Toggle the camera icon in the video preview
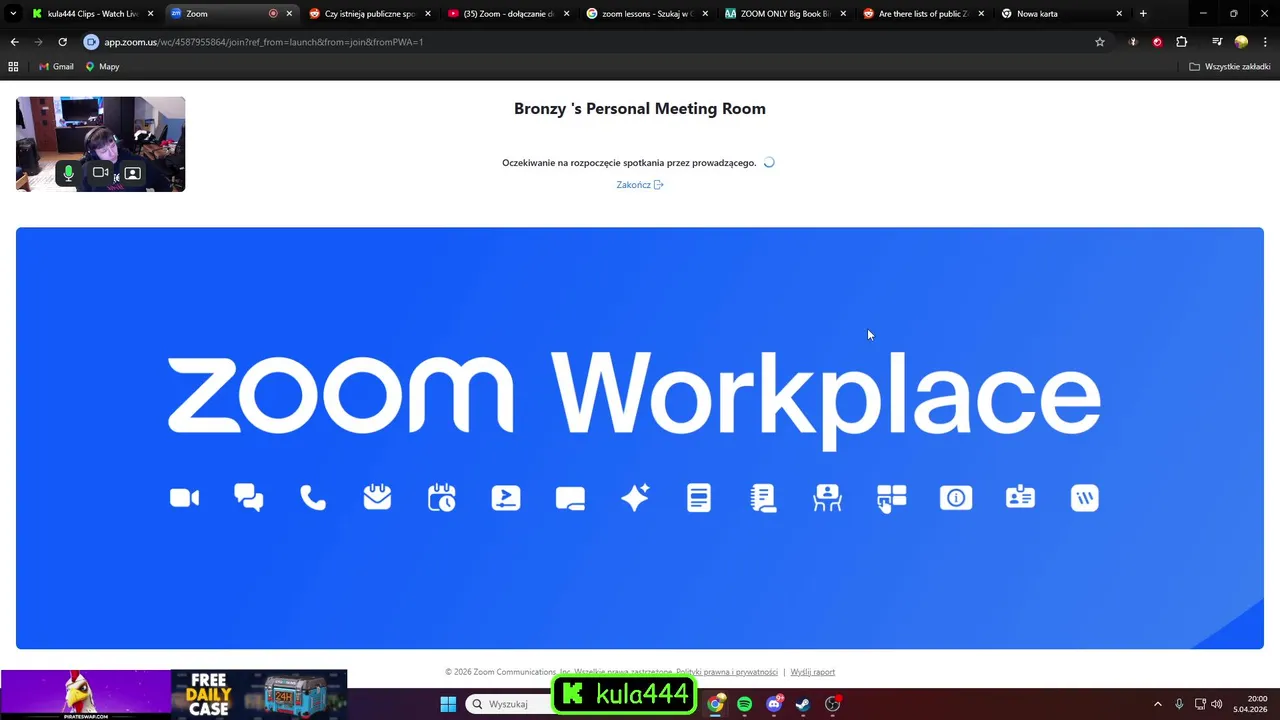Viewport: 1280px width, 720px height. pyautogui.click(x=100, y=173)
